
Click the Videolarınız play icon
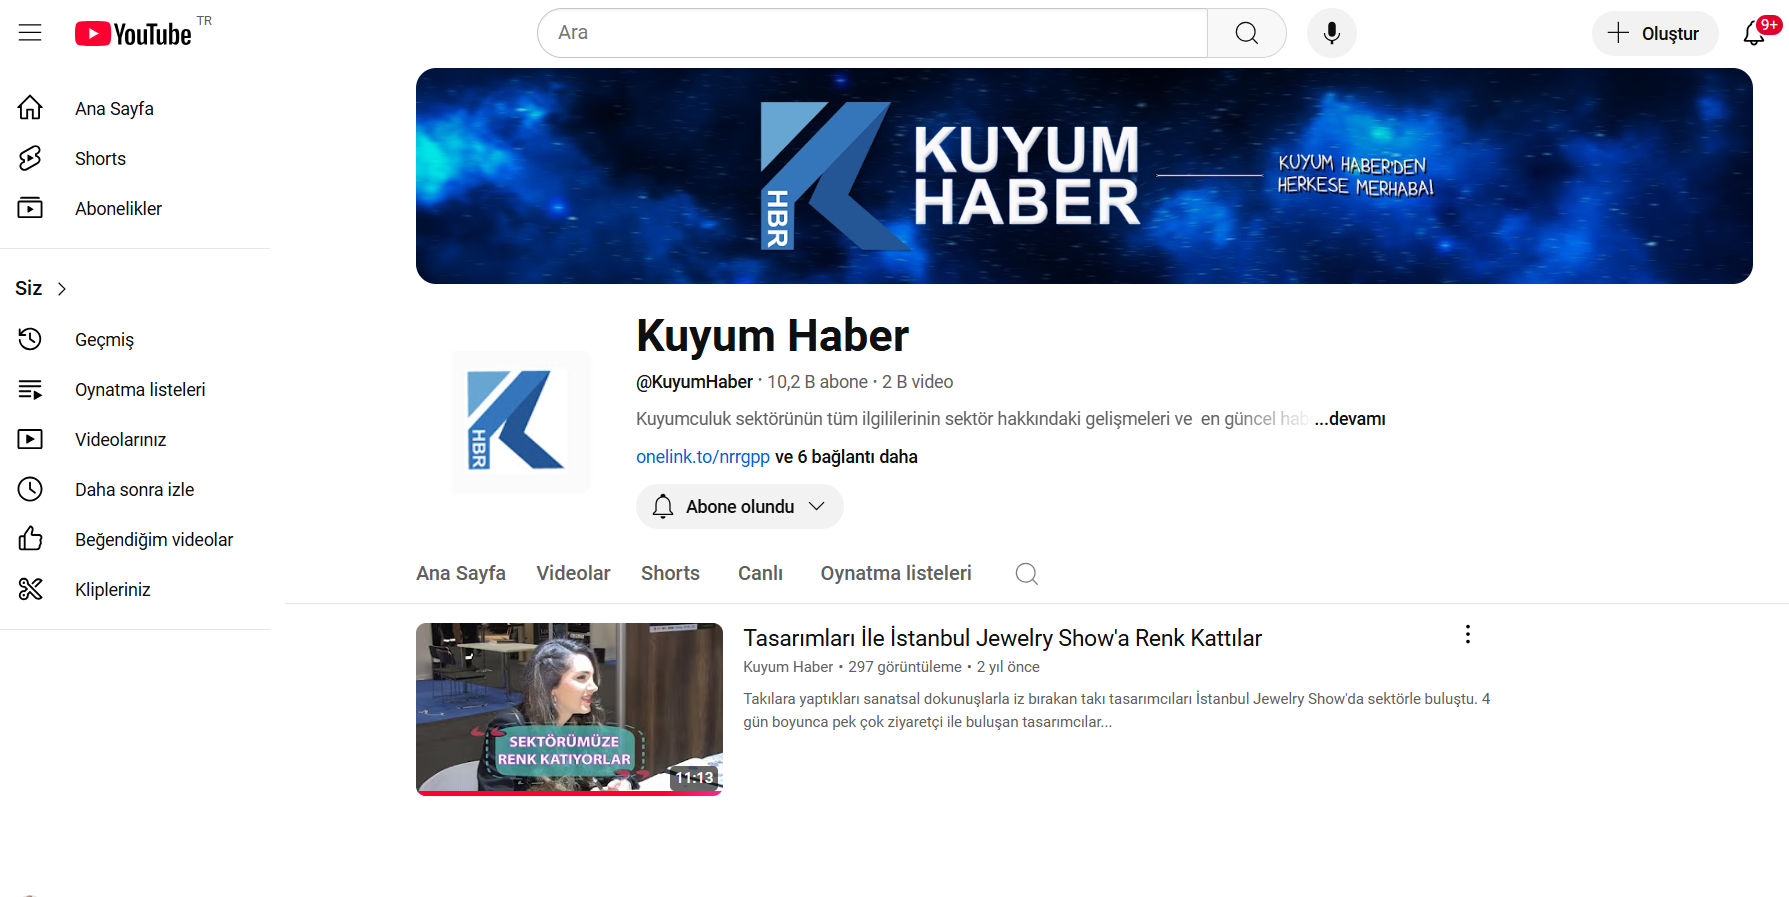tap(30, 439)
